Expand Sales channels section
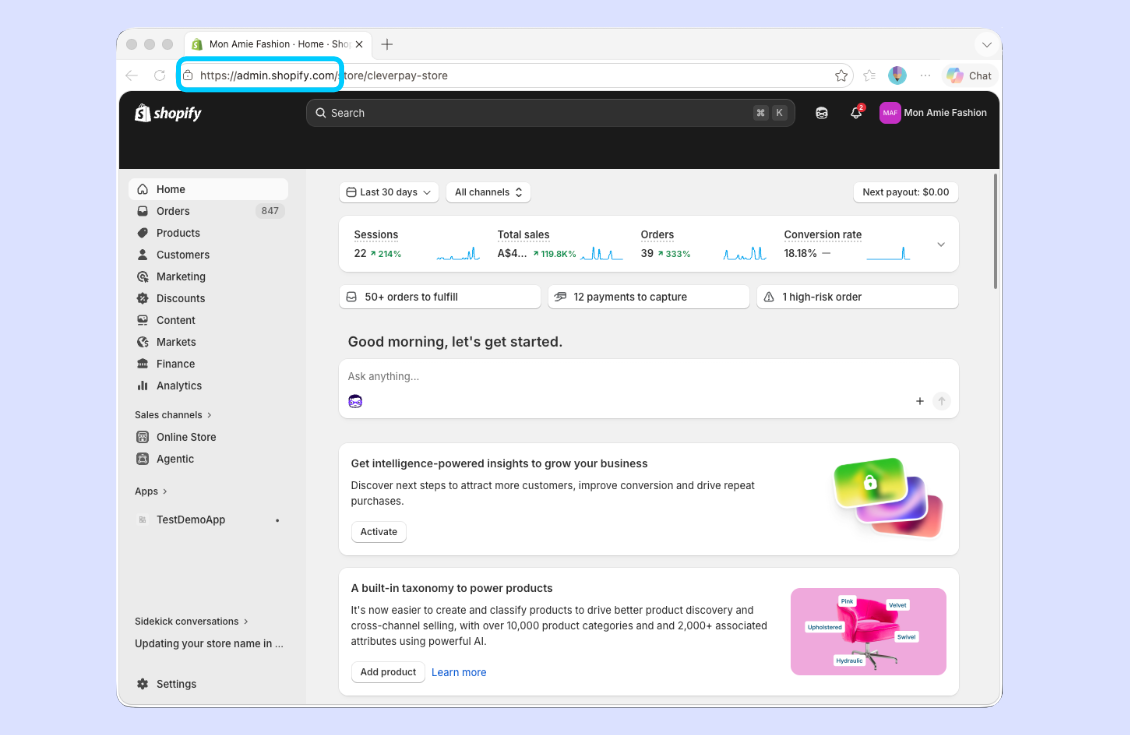Viewport: 1130px width, 735px height. [x=173, y=415]
